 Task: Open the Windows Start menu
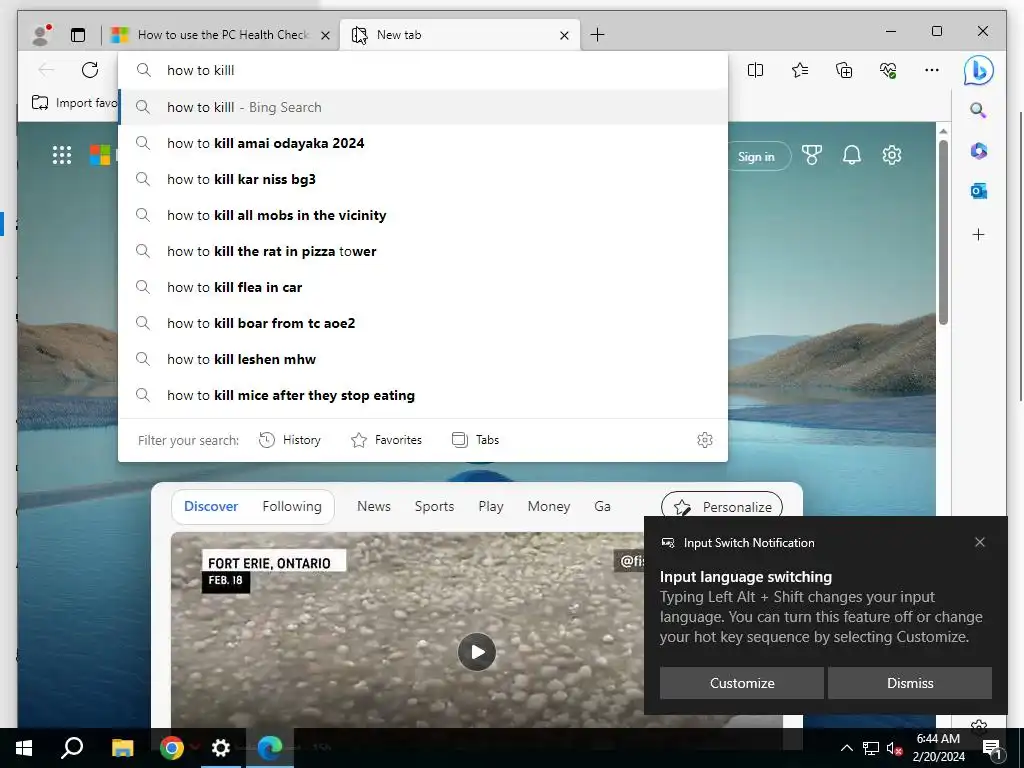[x=24, y=748]
